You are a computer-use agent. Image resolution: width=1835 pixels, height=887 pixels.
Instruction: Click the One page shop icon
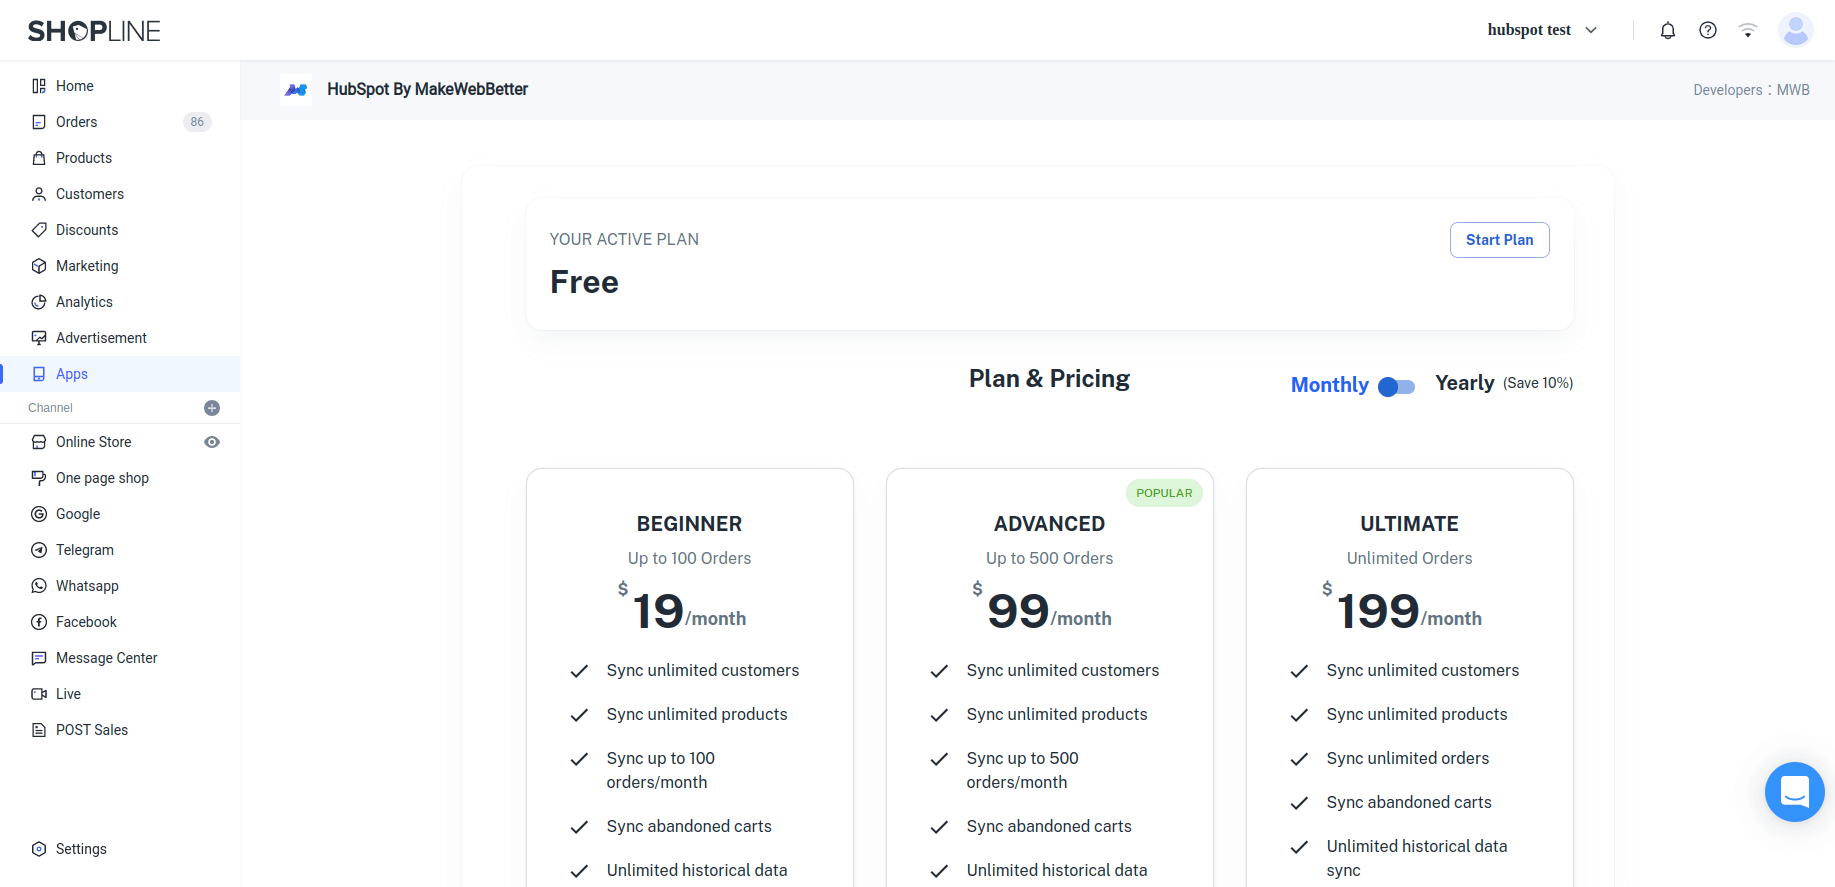click(x=39, y=478)
